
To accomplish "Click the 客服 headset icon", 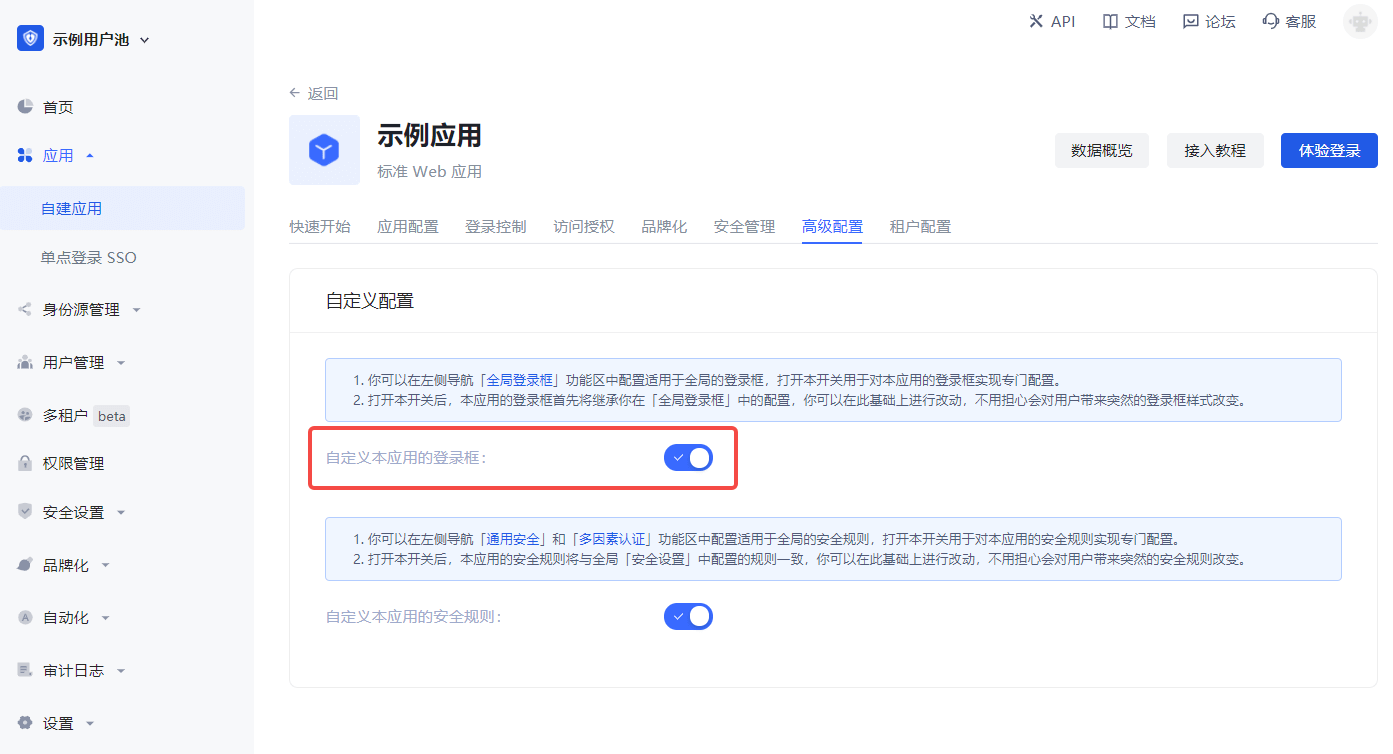I will pyautogui.click(x=1271, y=21).
